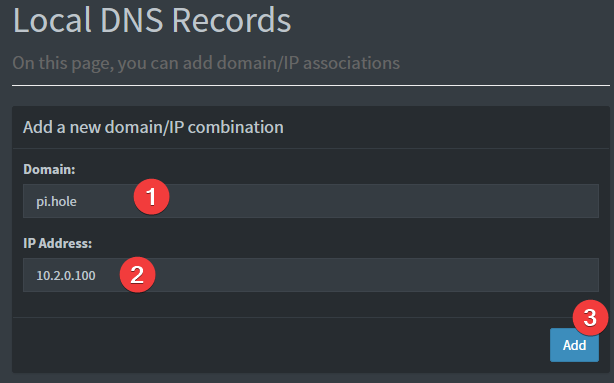Place cursor at right end of Domain field

click(591, 201)
